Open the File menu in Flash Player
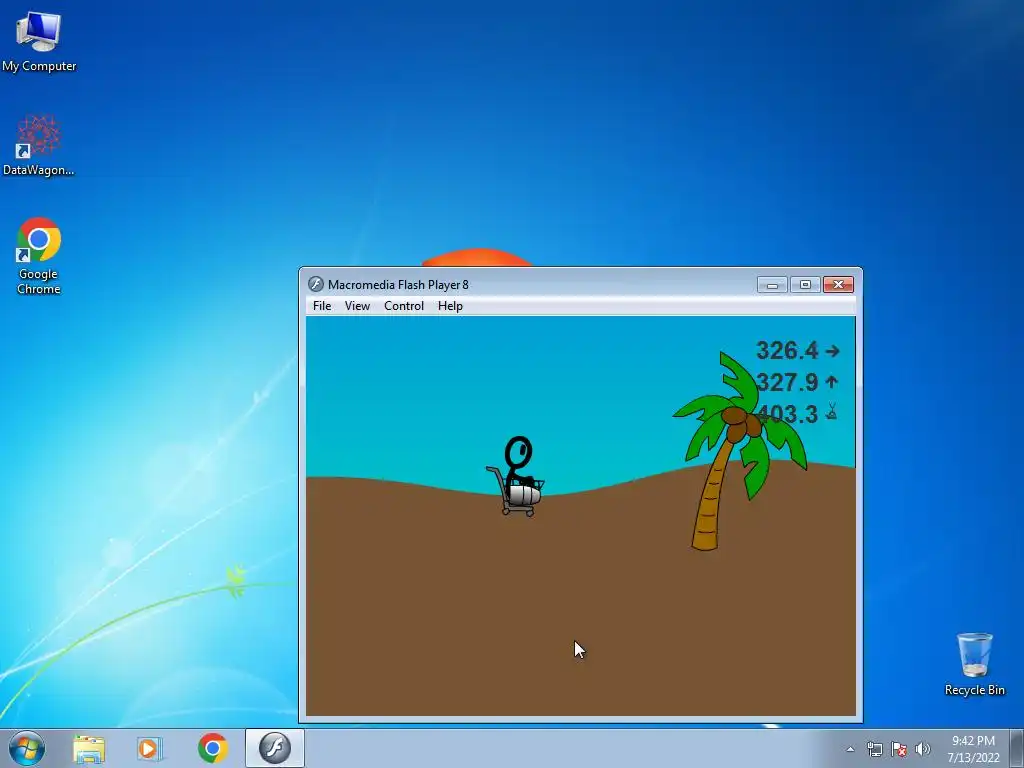The height and width of the screenshot is (768, 1024). (x=322, y=306)
